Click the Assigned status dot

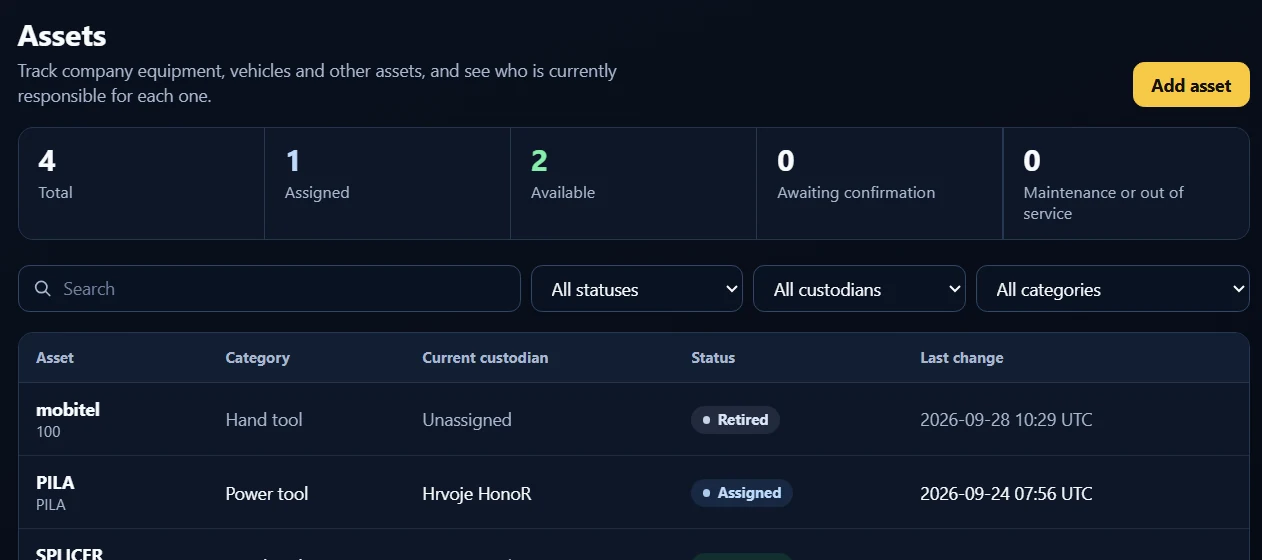707,493
